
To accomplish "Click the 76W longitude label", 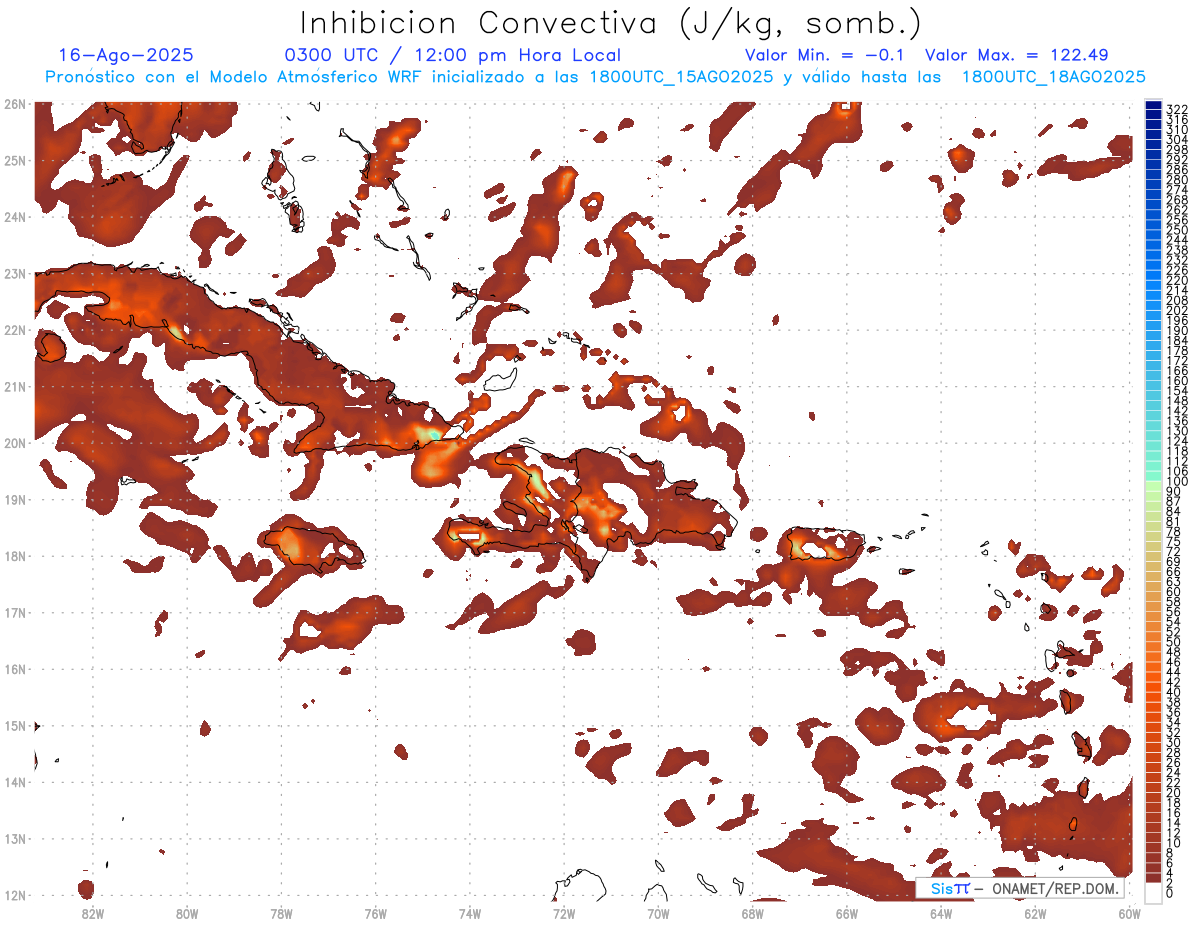I will (375, 913).
